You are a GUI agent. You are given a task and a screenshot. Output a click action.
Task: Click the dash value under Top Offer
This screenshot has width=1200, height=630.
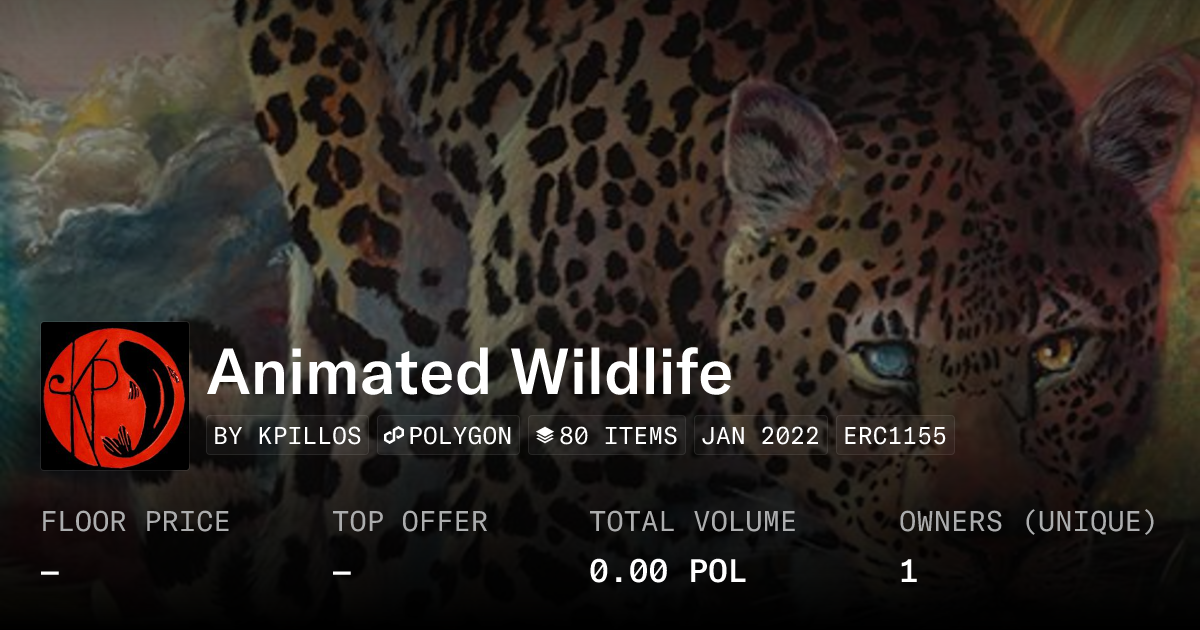[342, 572]
